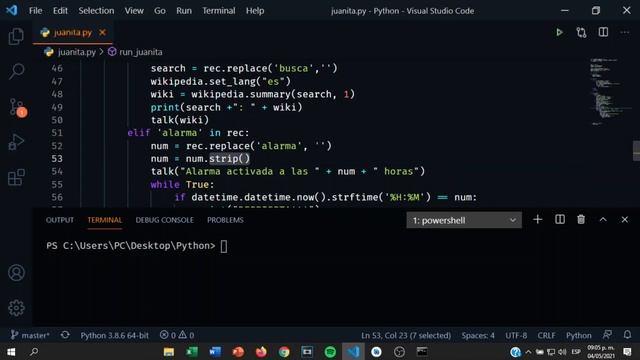Open Google Chrome from the taskbar

click(x=284, y=352)
